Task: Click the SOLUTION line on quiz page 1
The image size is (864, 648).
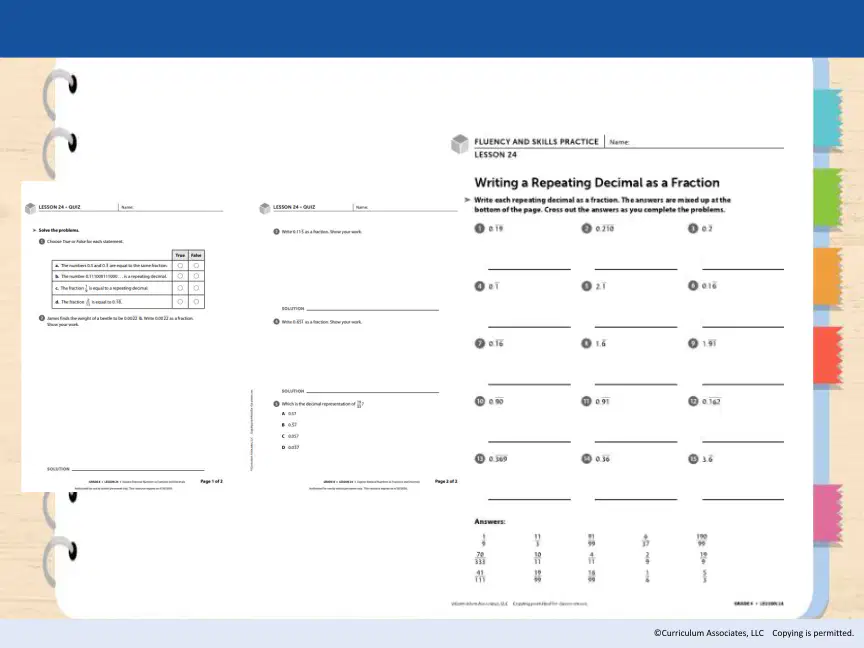Action: 138,468
